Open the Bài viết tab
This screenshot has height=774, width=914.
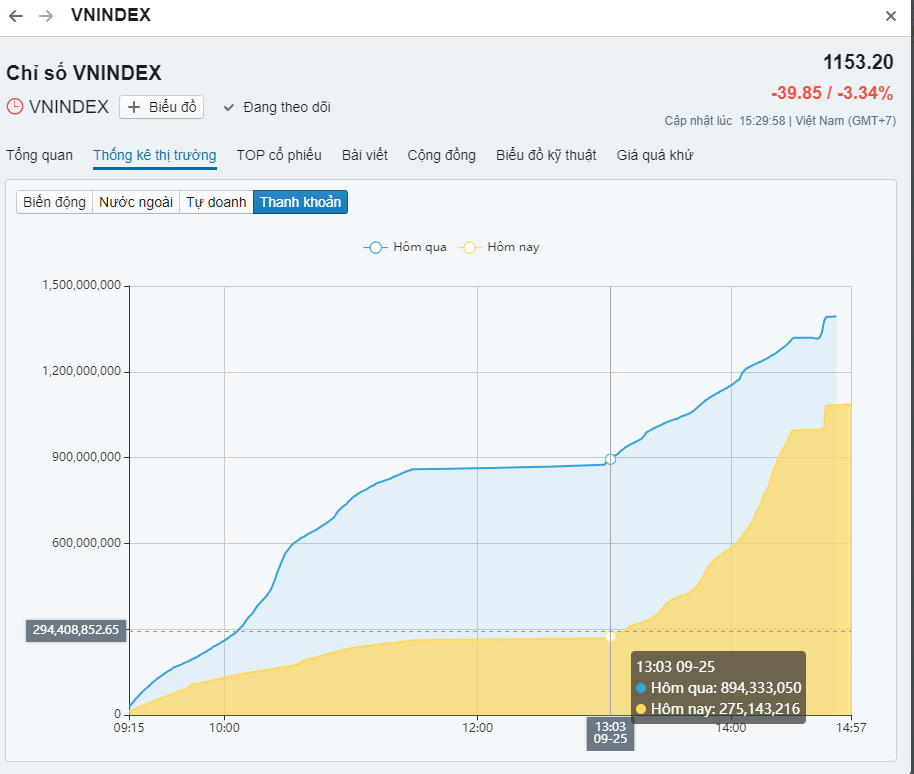tap(364, 155)
